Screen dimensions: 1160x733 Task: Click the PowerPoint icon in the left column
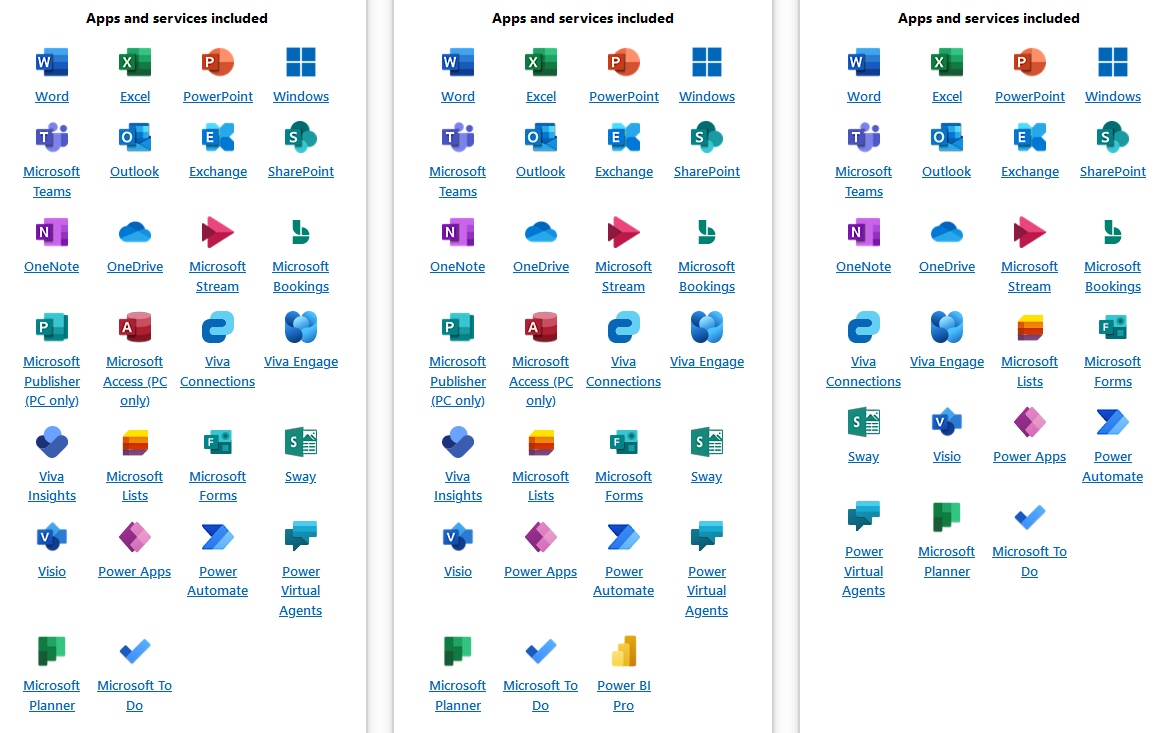(218, 62)
